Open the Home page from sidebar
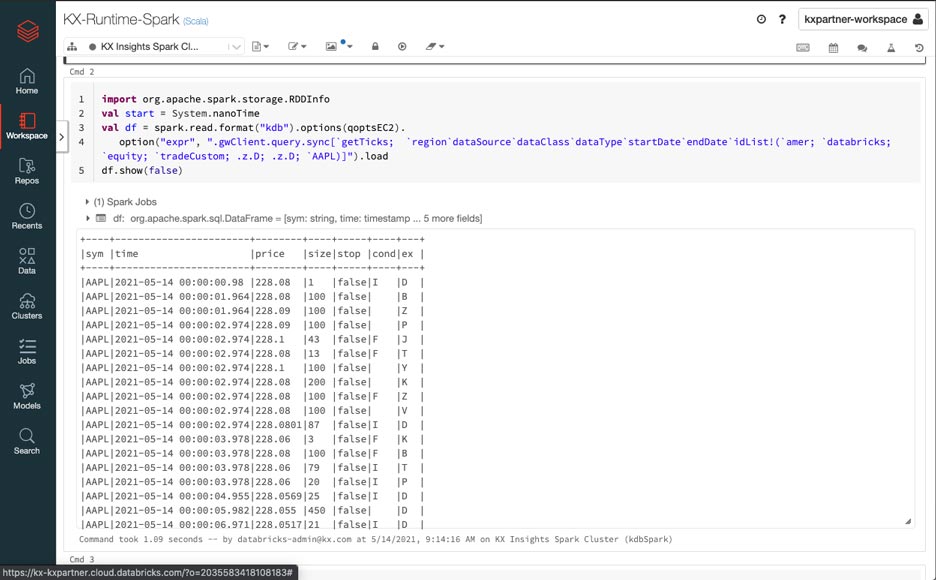This screenshot has width=936, height=580. tap(27, 81)
